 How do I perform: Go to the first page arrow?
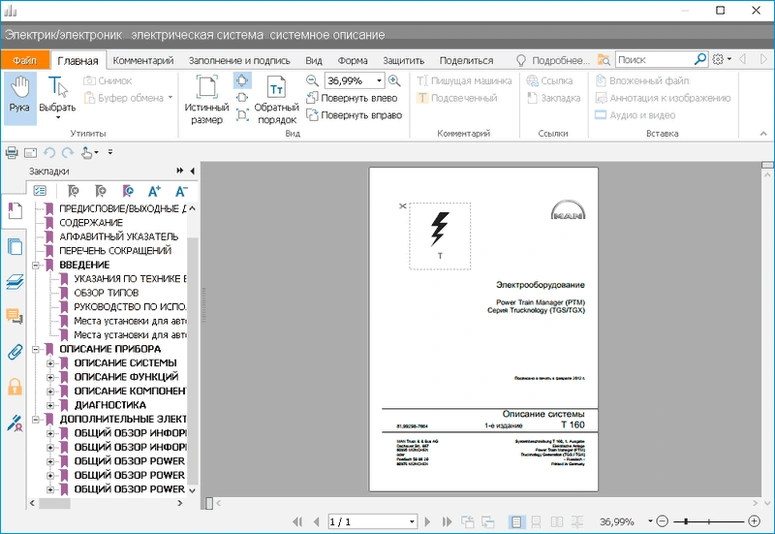297,521
